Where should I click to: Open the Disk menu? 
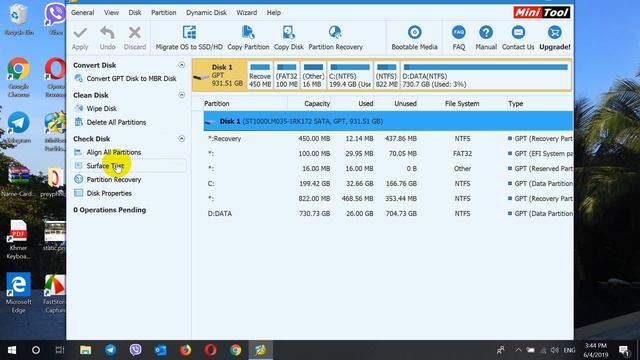[x=135, y=13]
